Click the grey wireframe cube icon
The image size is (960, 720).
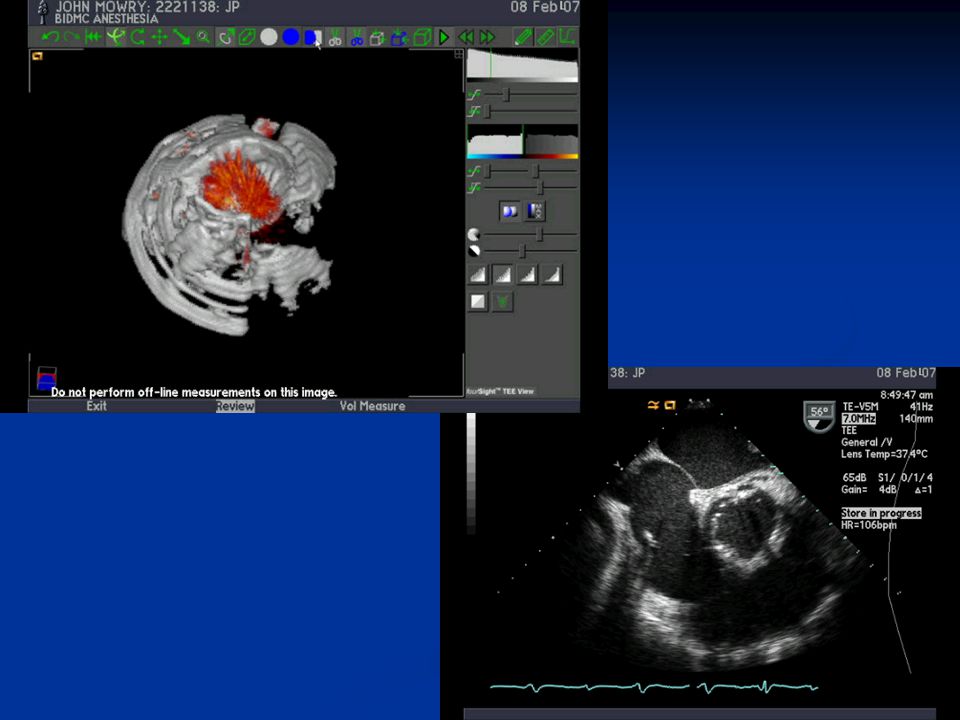[x=378, y=38]
